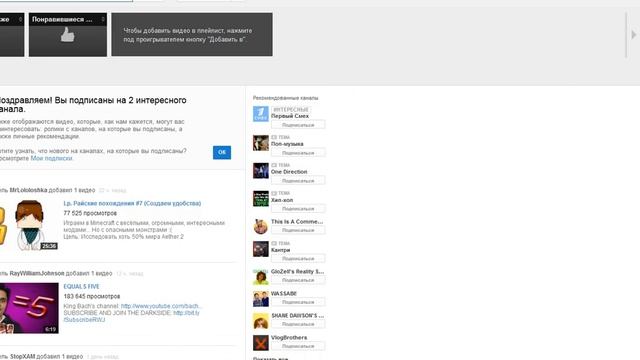Open Кантри name link
Viewport: 640px width, 360px height.
click(280, 250)
